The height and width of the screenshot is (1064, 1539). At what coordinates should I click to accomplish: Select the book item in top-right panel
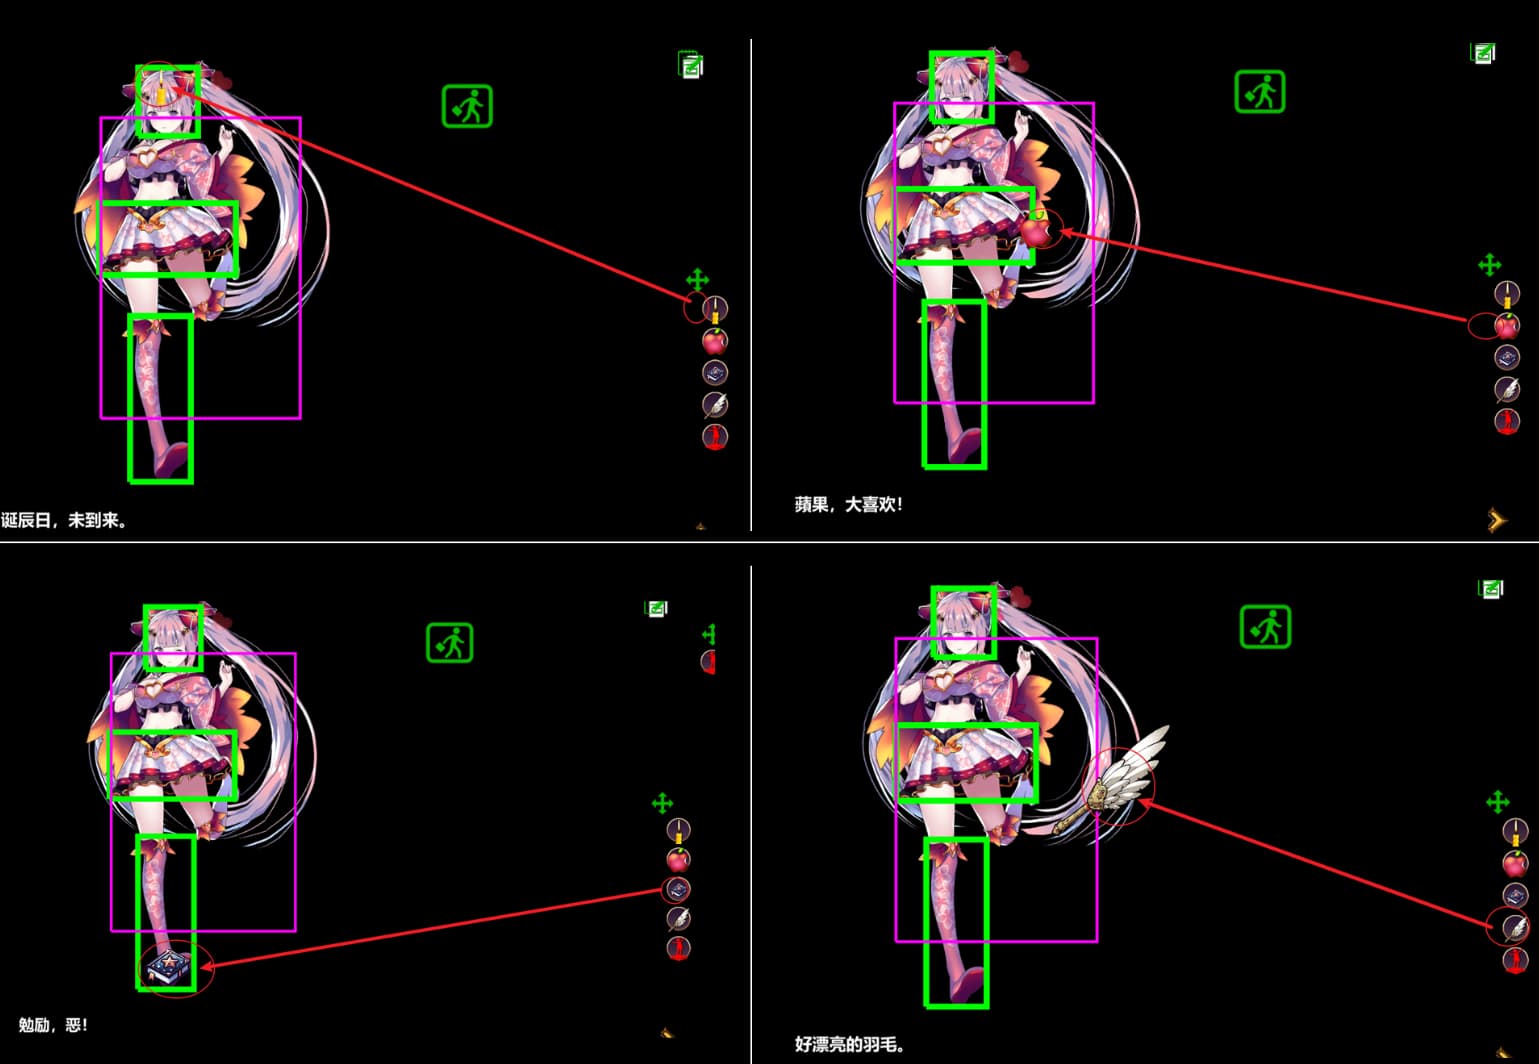(1506, 357)
